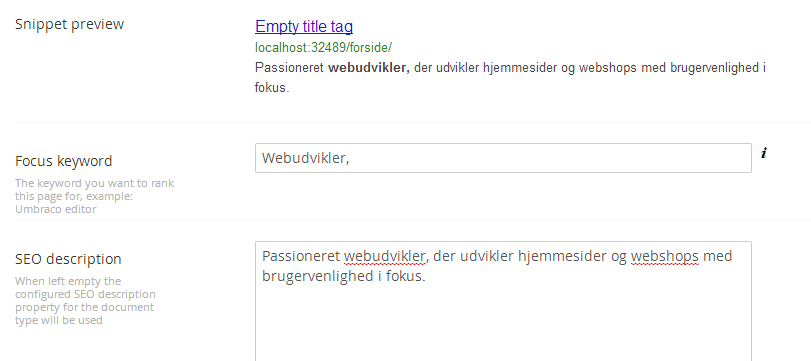Place cursor on misspelled "webudvikler" in SEO description
Viewport: 811px width, 361px height.
(x=386, y=257)
